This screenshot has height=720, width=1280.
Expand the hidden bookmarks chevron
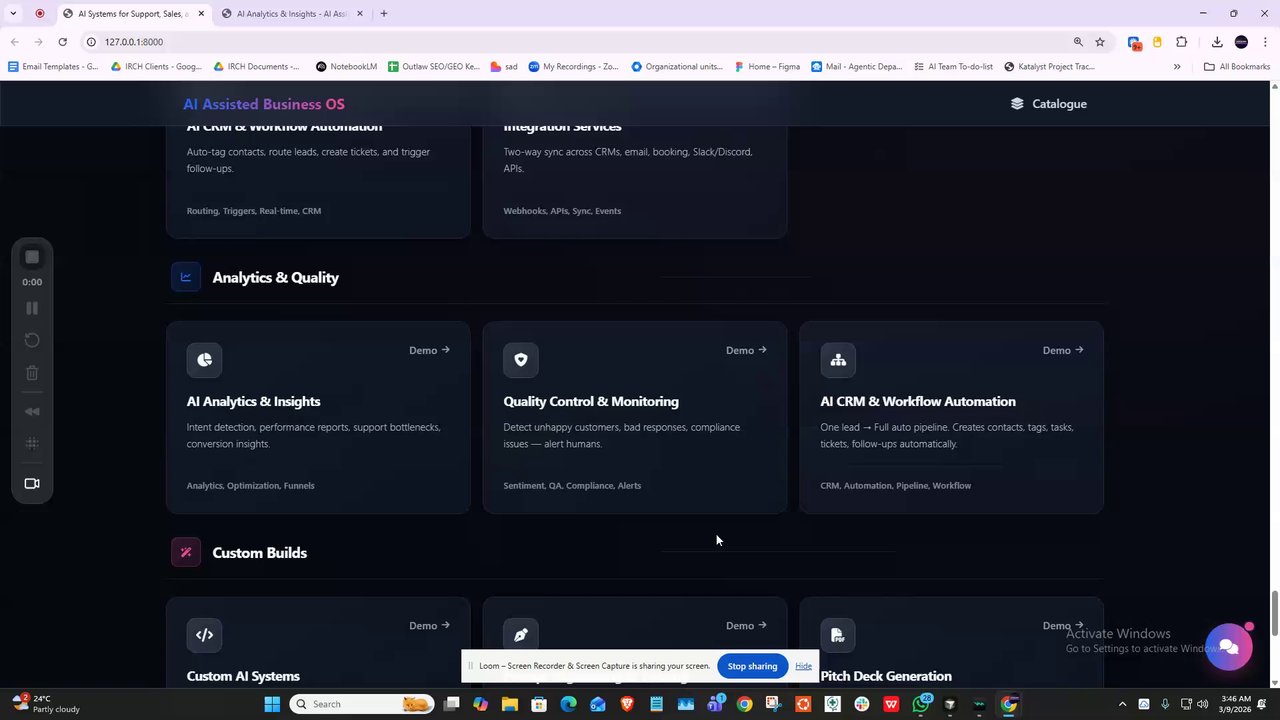(1177, 67)
